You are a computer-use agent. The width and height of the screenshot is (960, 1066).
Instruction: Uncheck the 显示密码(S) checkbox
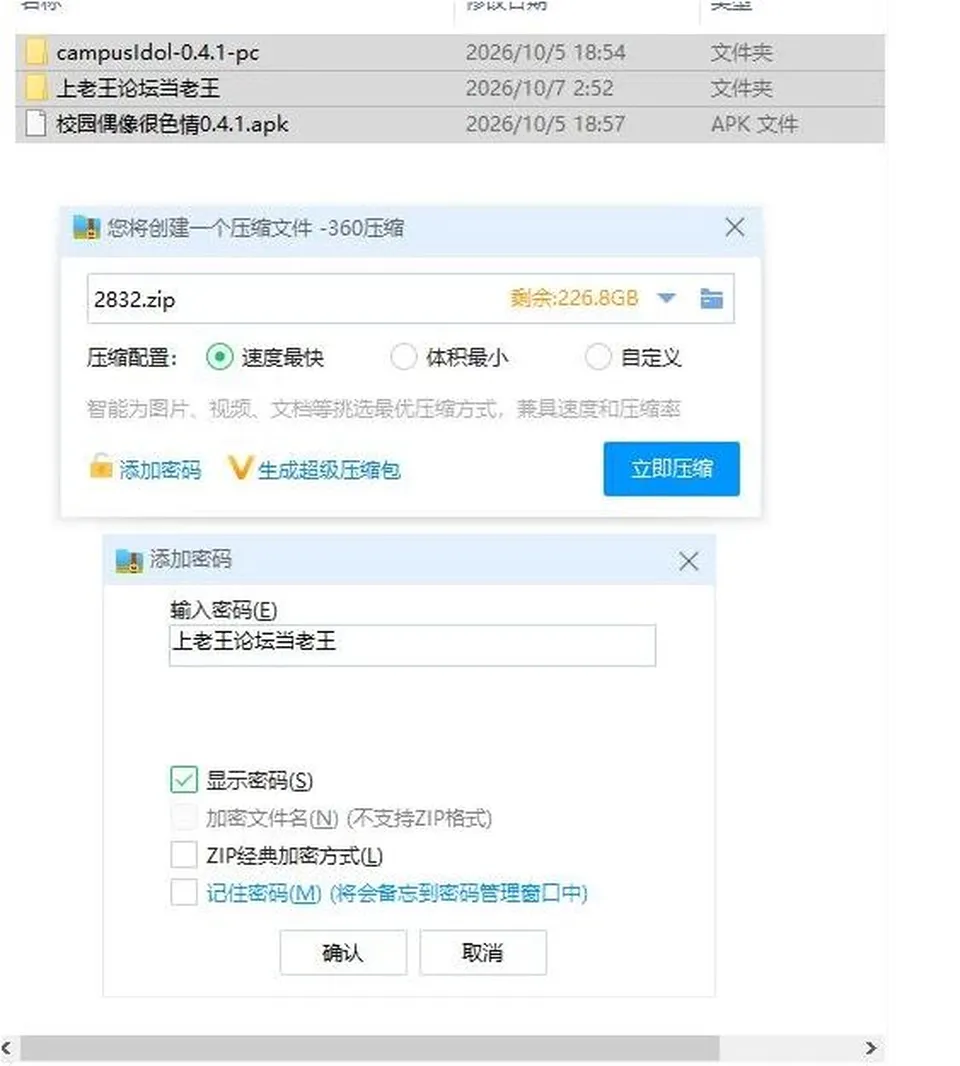pos(184,780)
